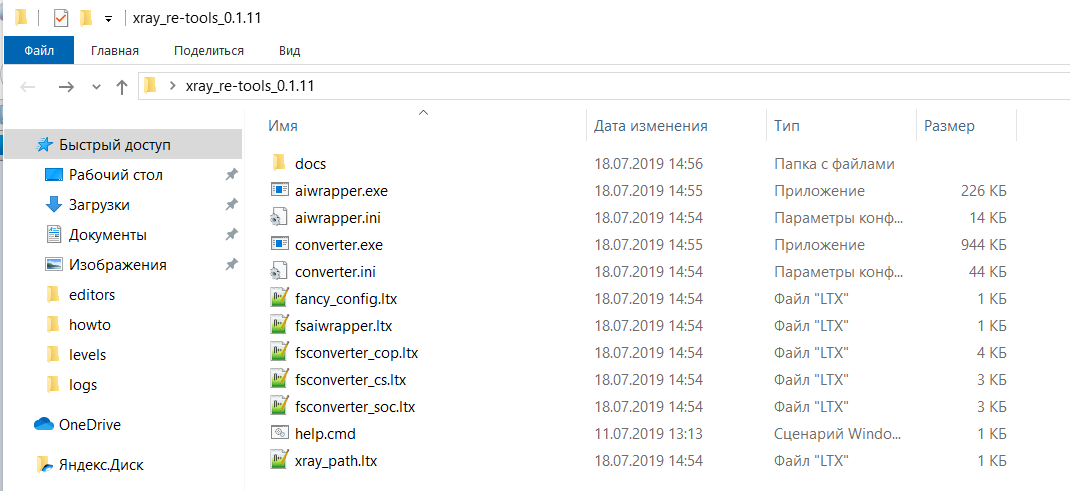Unpin Рабочий стол via its pin icon

click(x=231, y=175)
